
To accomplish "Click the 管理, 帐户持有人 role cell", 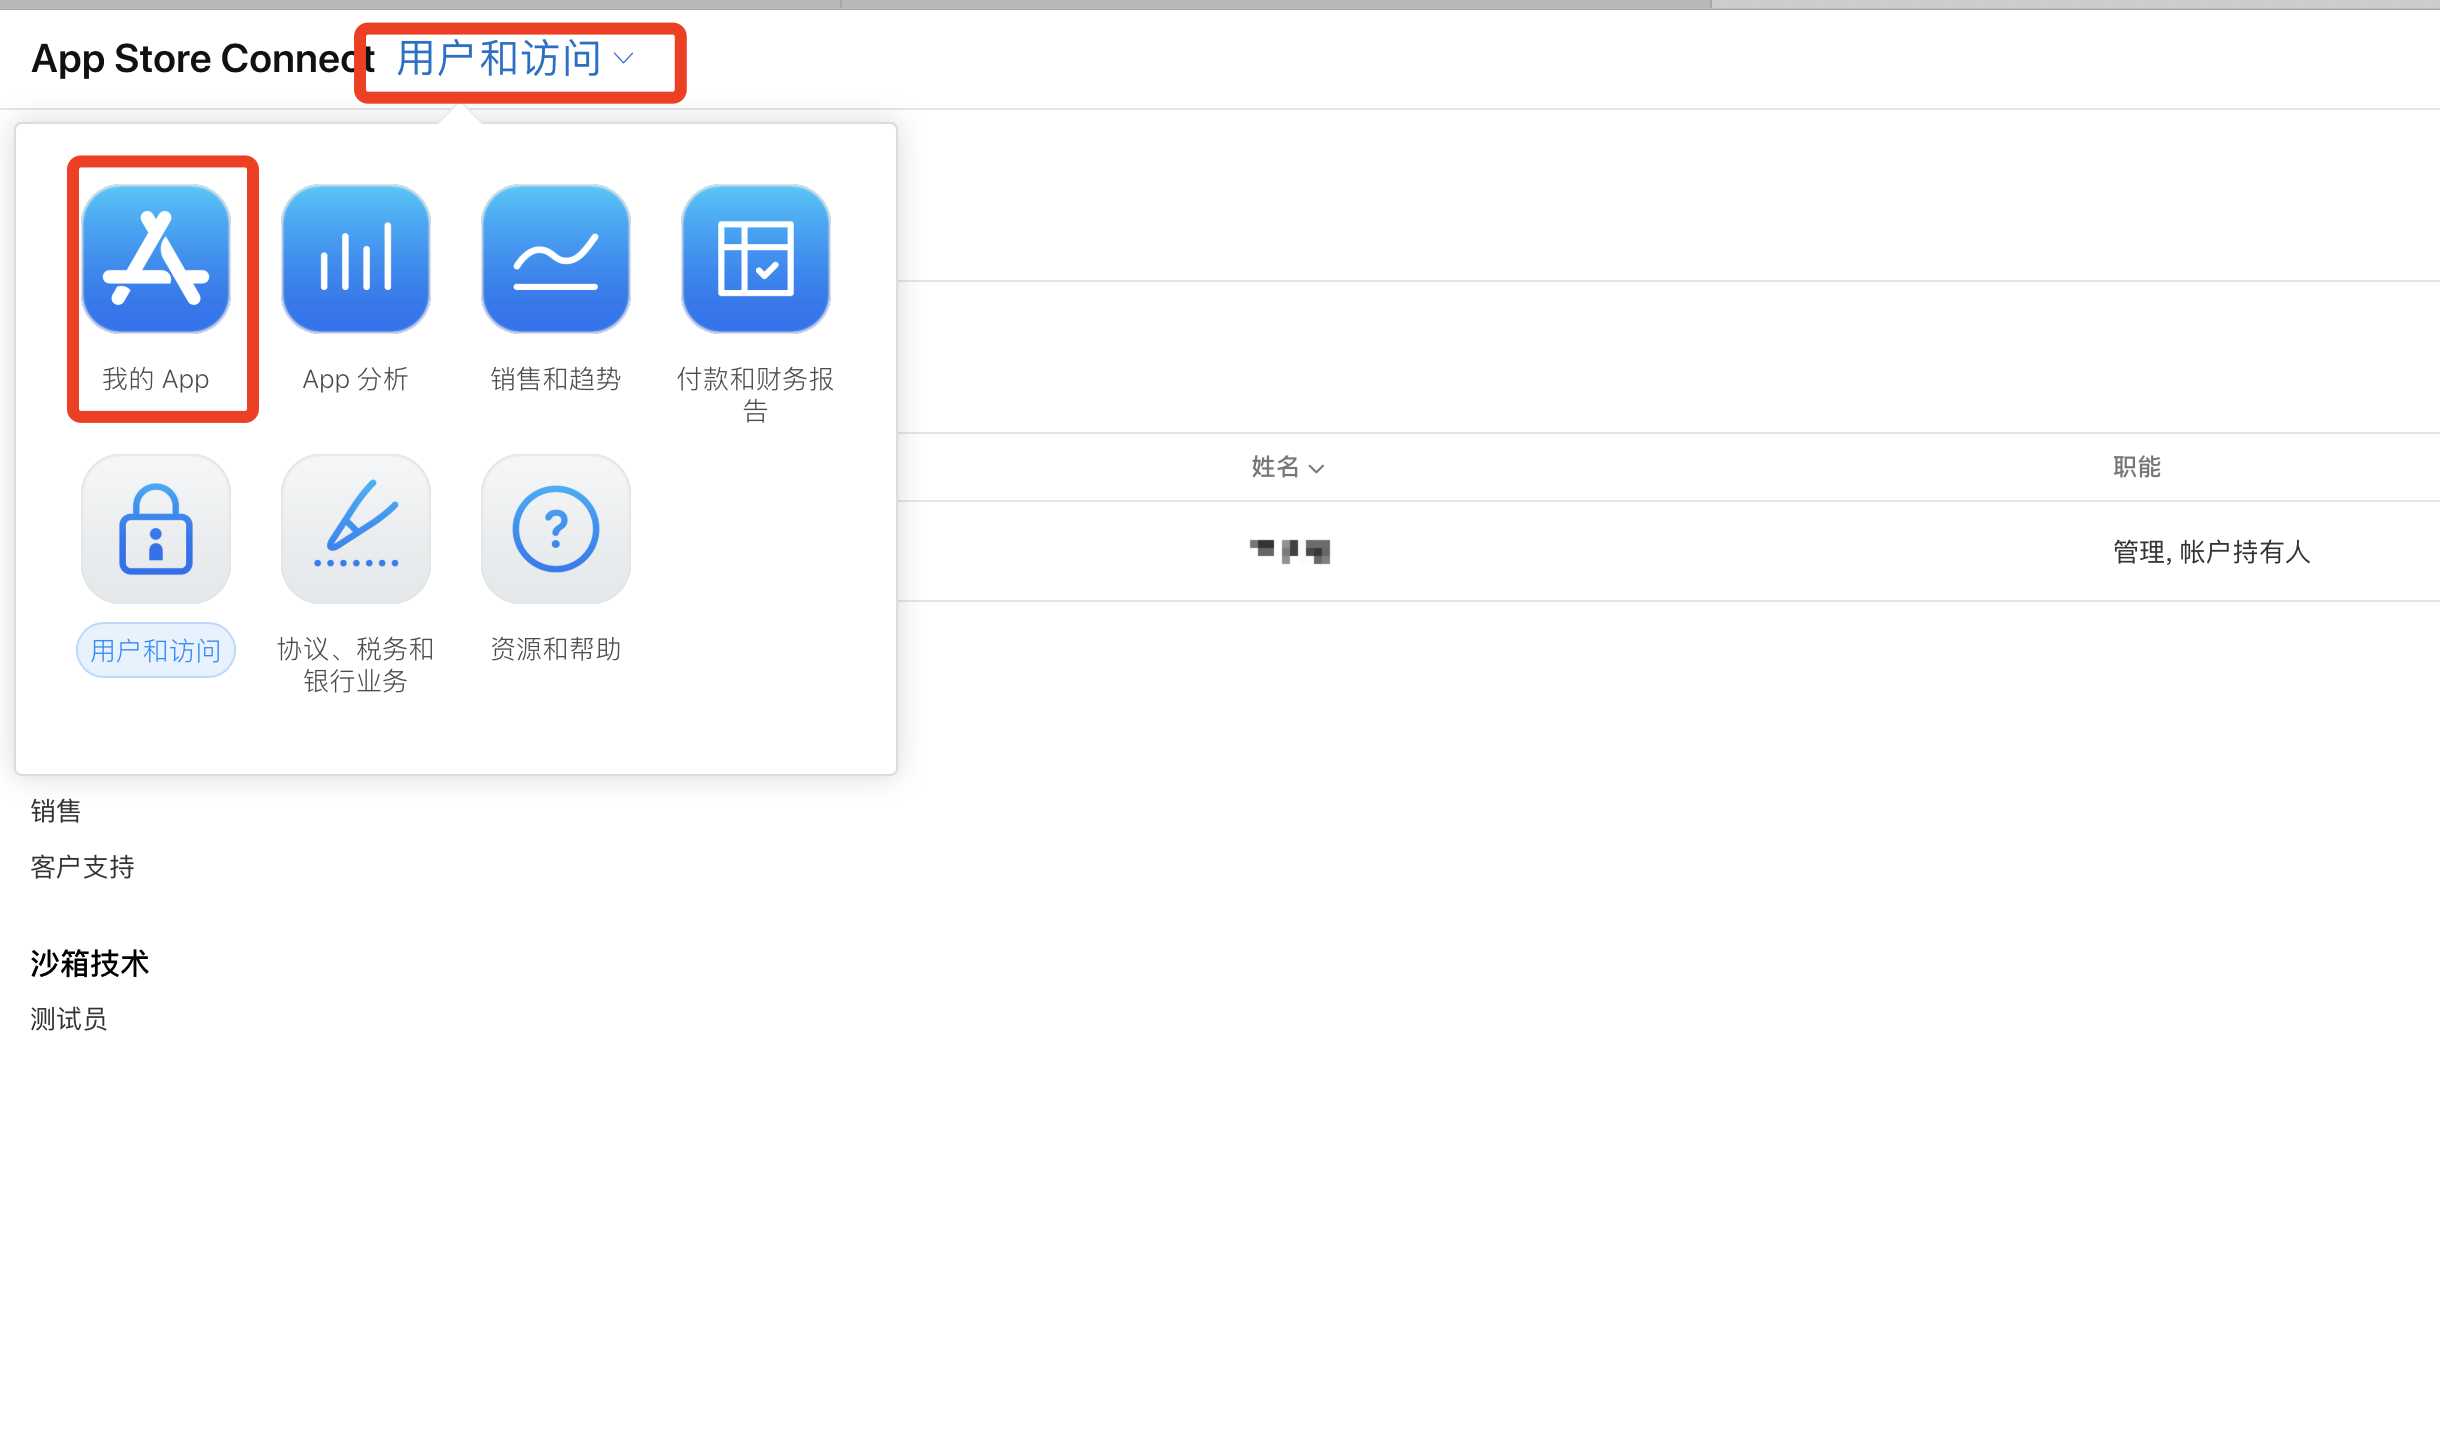I will tap(2211, 552).
